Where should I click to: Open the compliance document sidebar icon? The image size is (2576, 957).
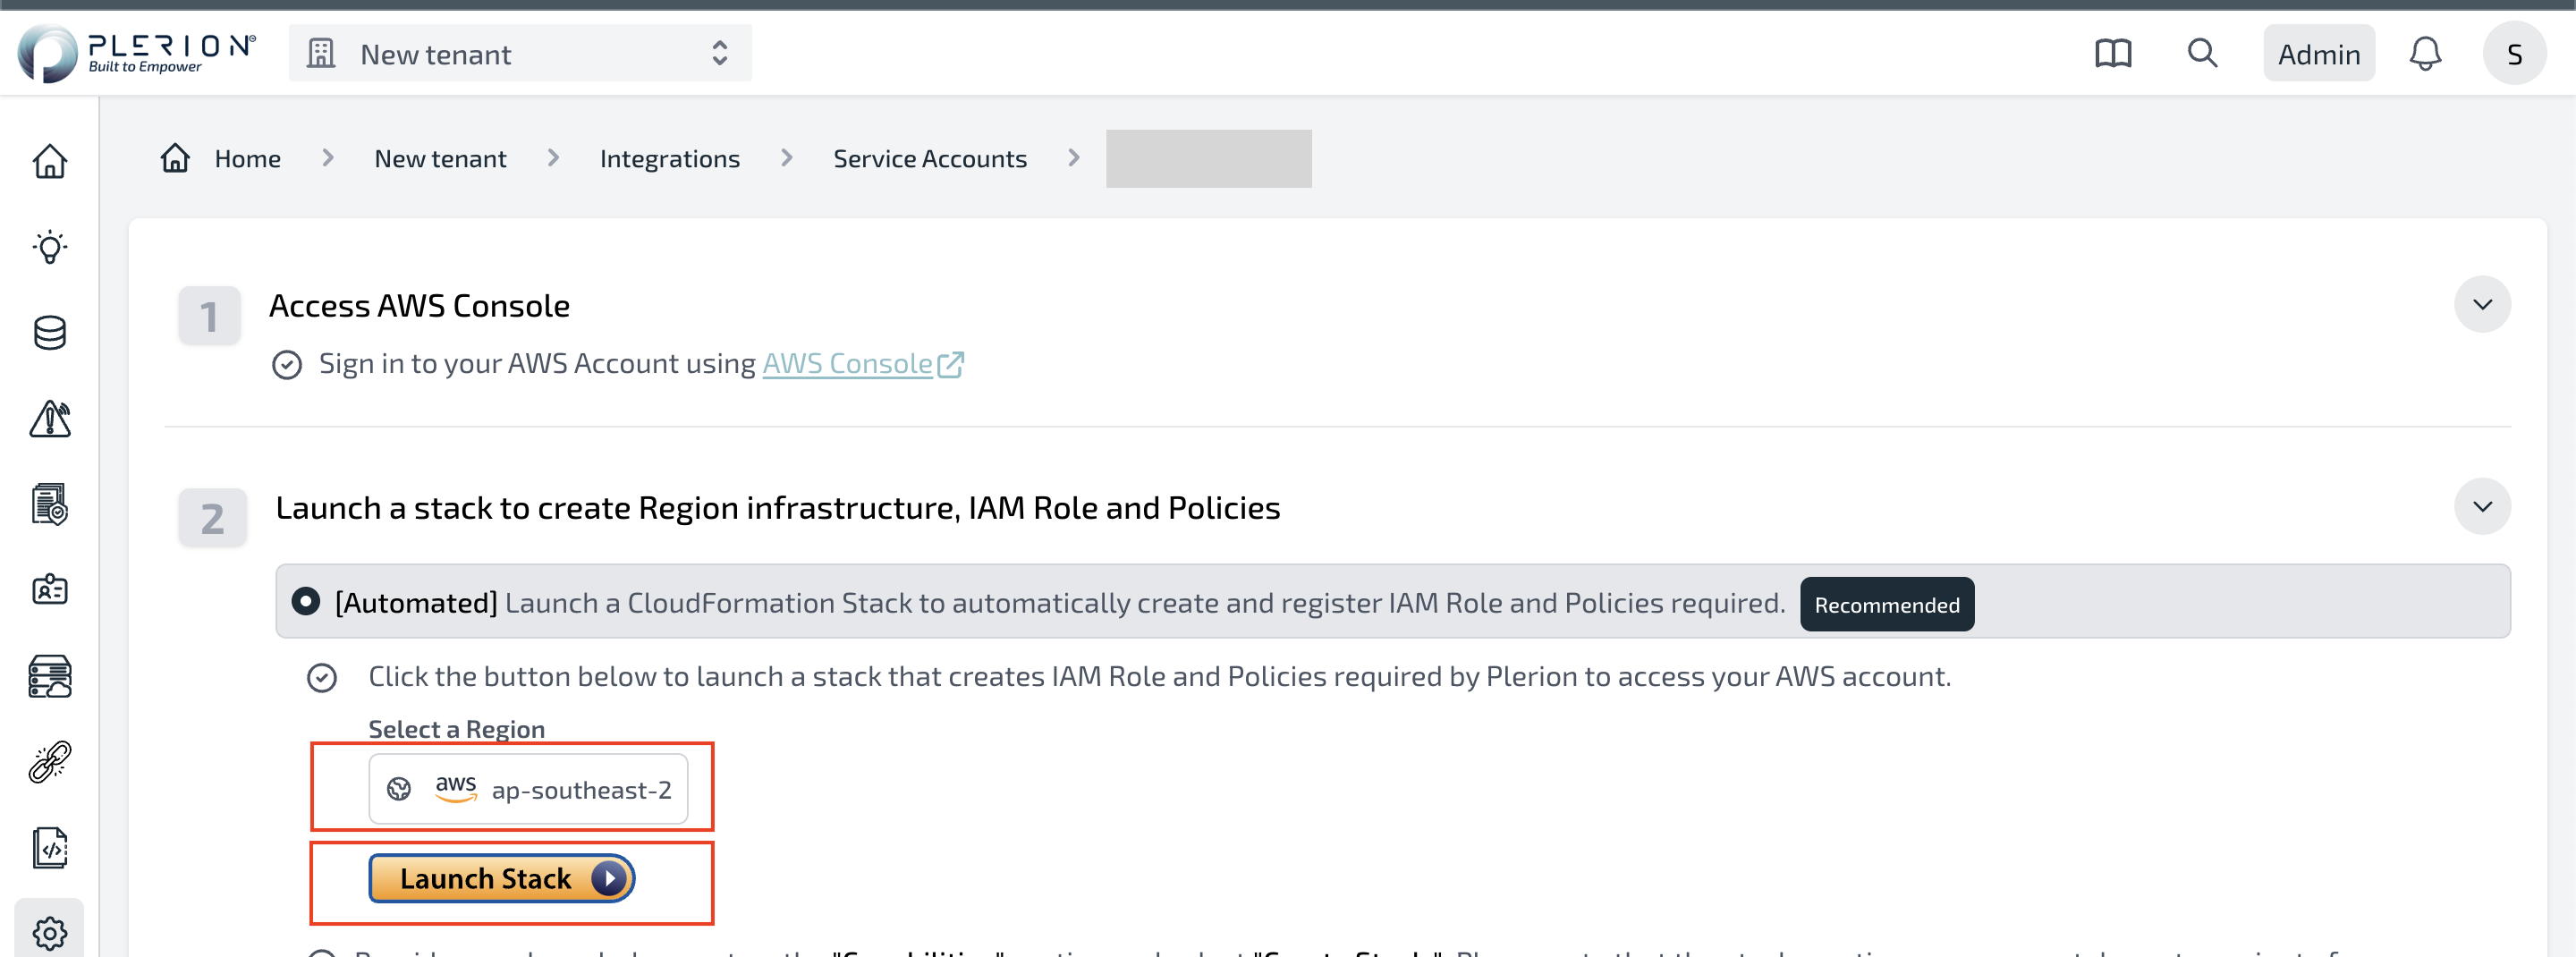50,504
